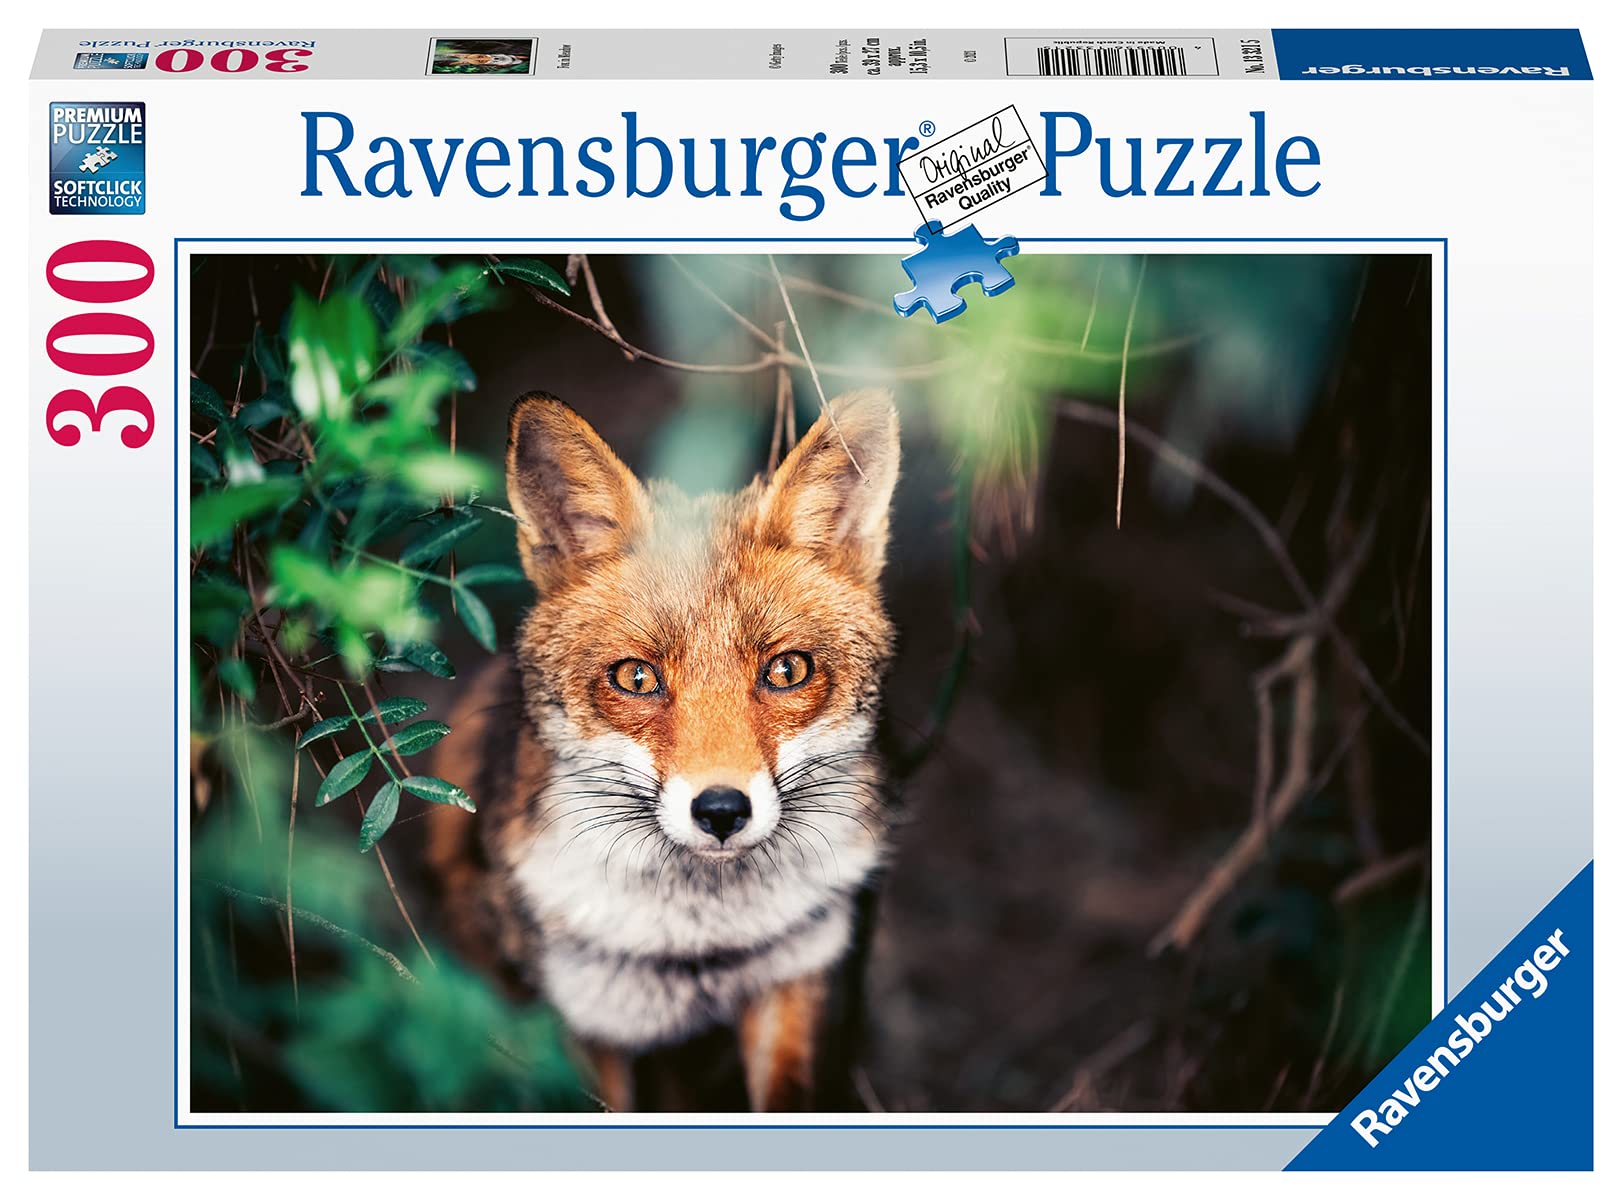Click the upside-down red '300' on the top flap

point(233,60)
